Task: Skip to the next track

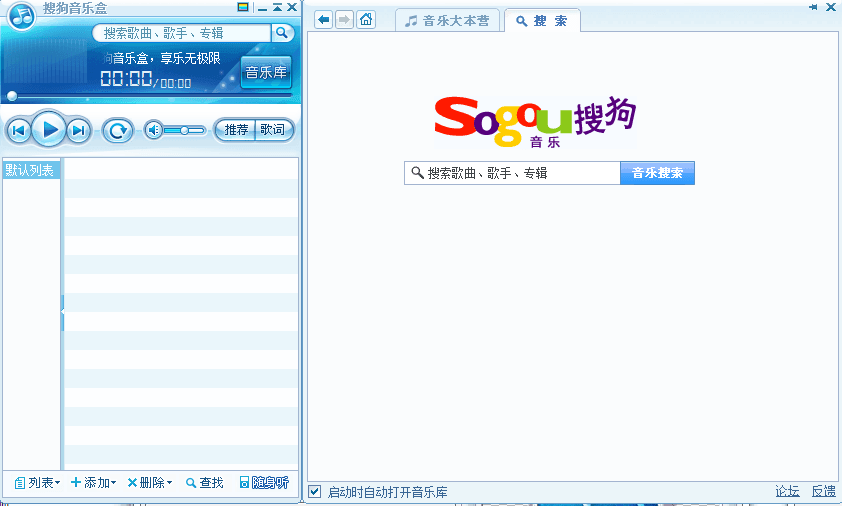Action: pyautogui.click(x=79, y=130)
